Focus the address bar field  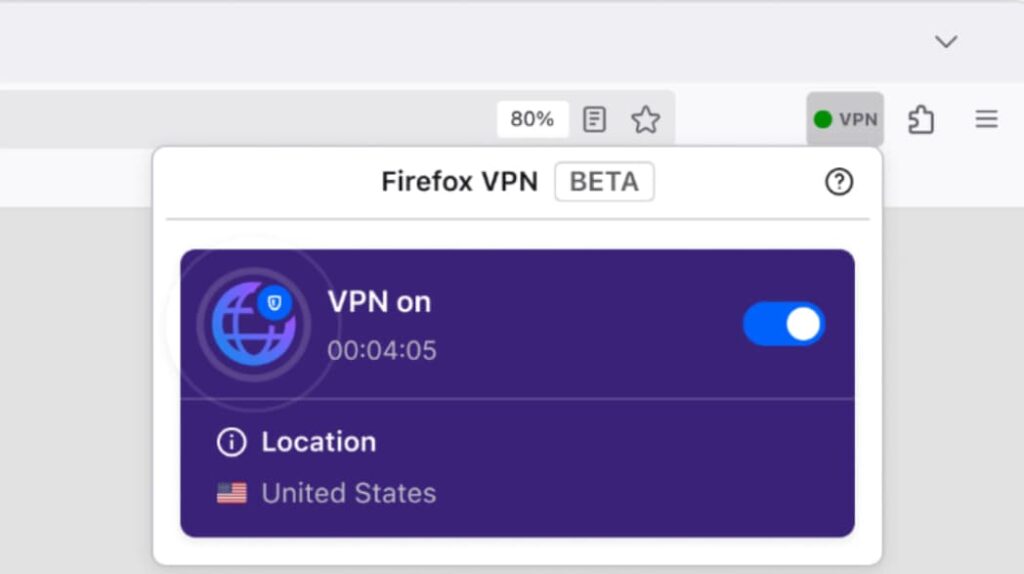click(x=250, y=120)
